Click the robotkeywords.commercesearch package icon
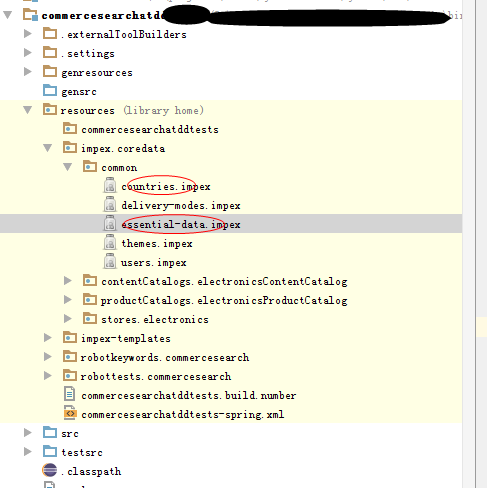This screenshot has width=487, height=488. pos(70,357)
